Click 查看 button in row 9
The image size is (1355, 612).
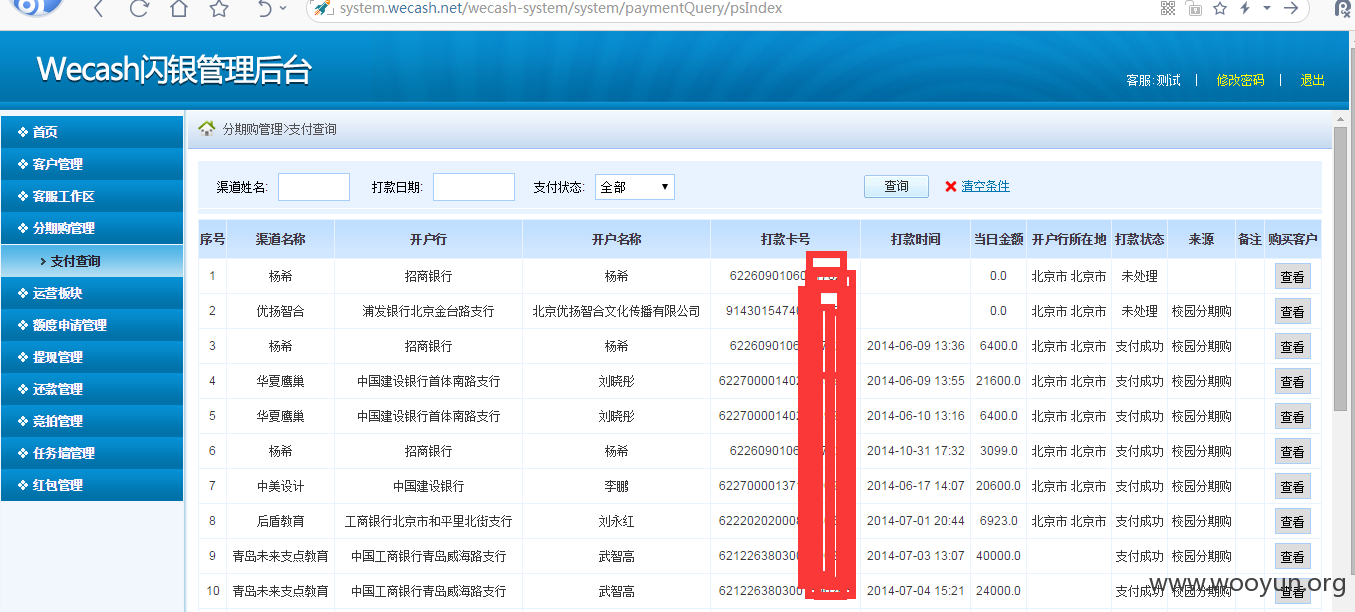[1292, 557]
